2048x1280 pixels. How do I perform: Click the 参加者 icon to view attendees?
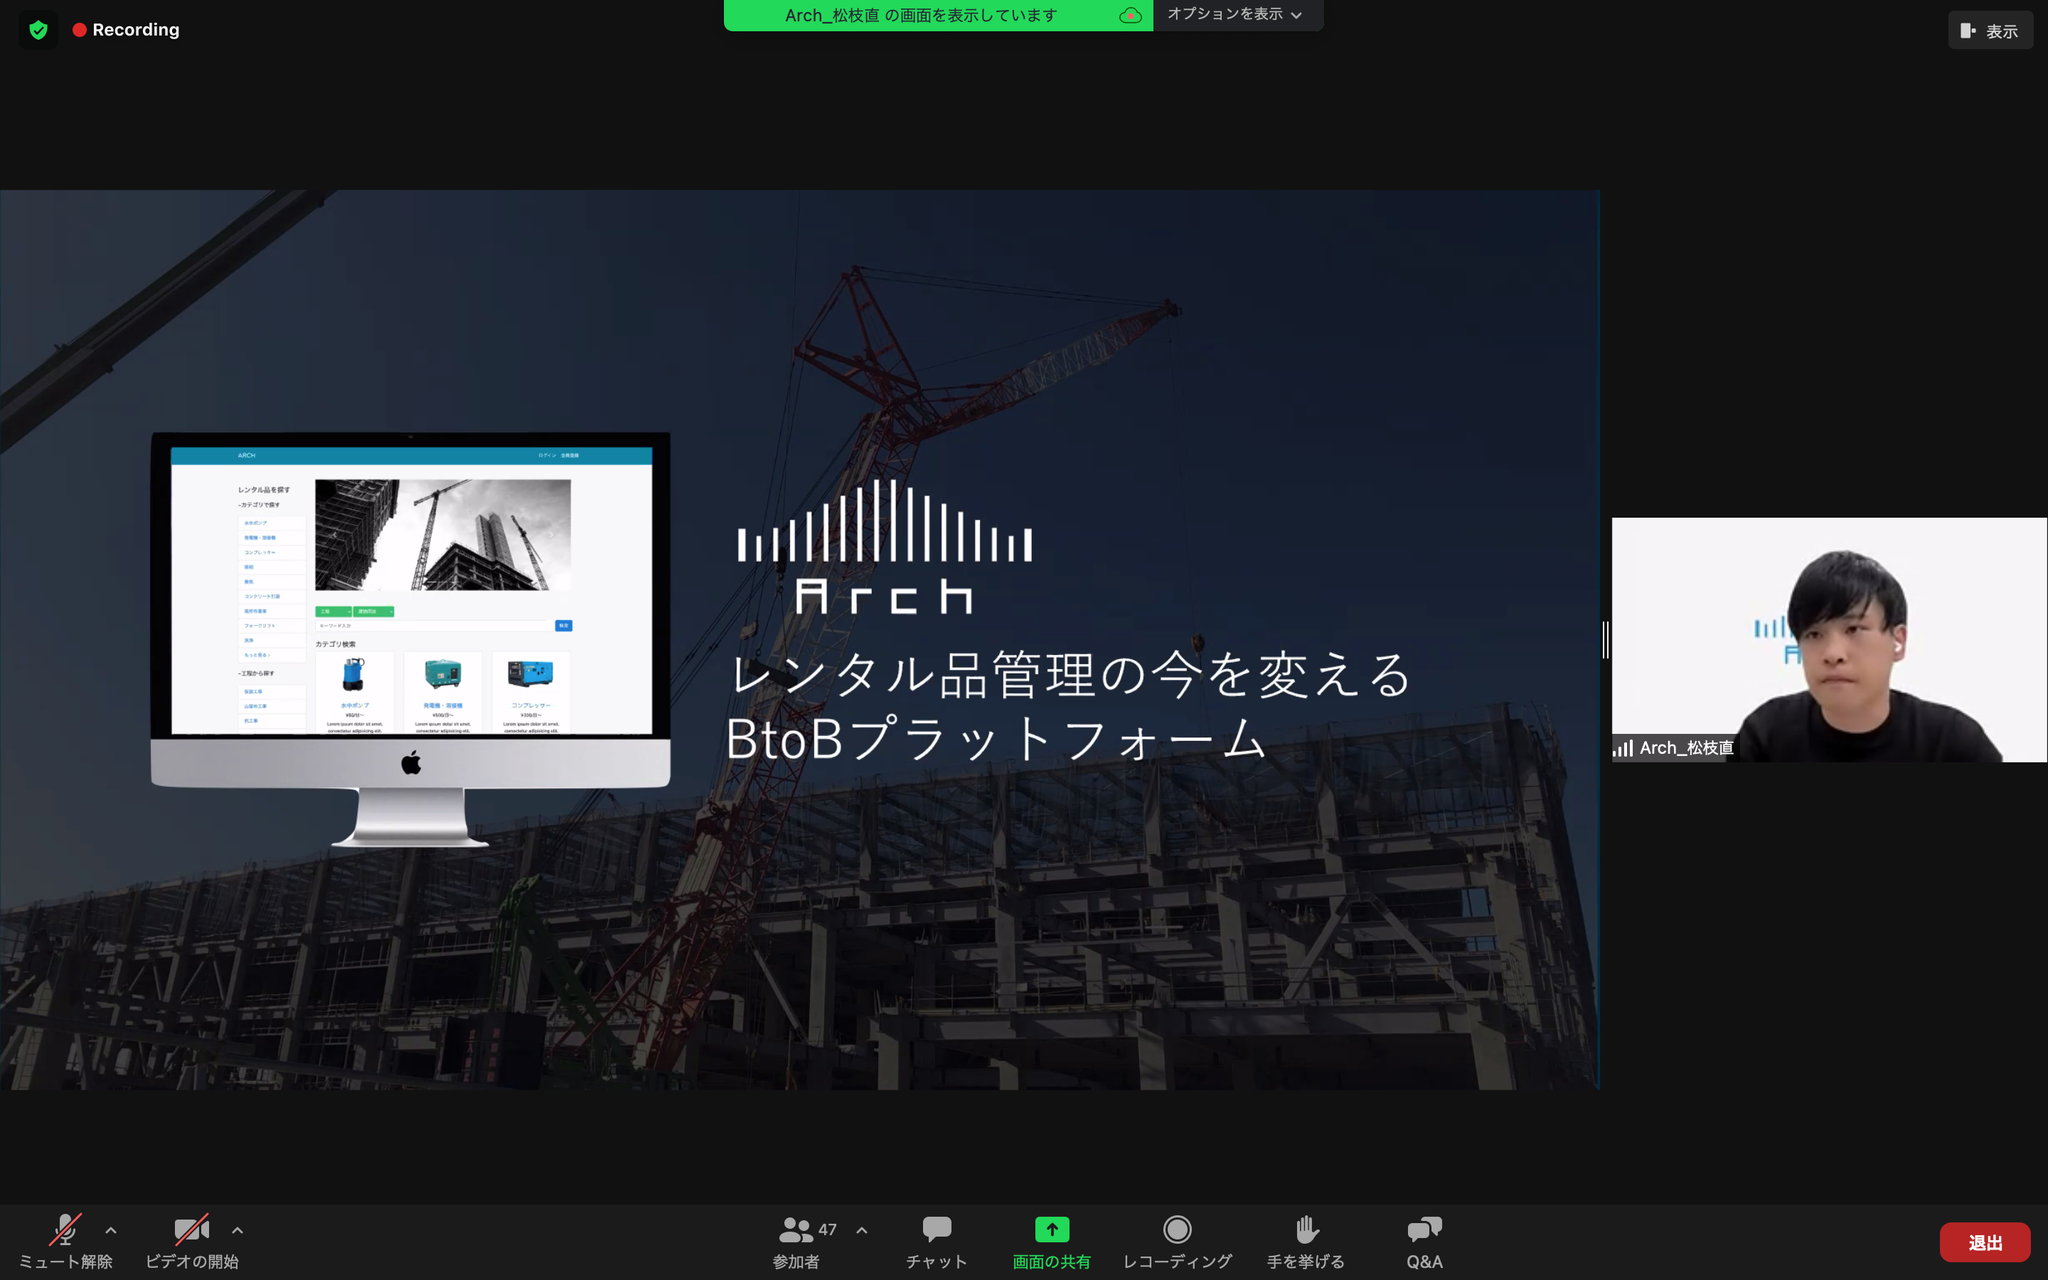pyautogui.click(x=796, y=1229)
